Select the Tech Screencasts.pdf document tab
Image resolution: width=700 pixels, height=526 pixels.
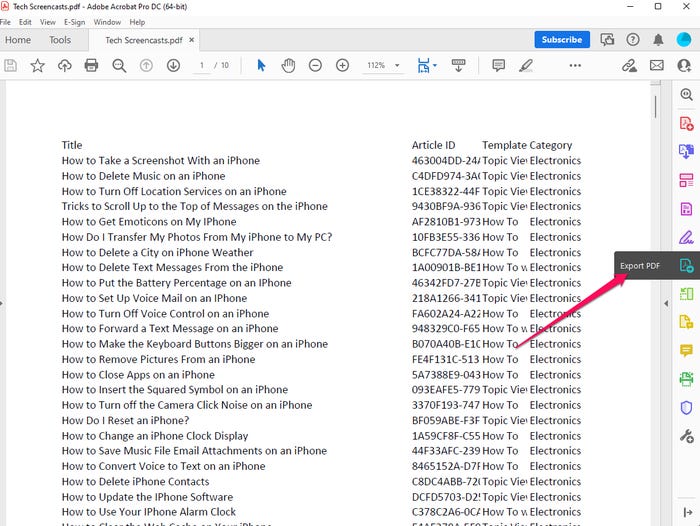pyautogui.click(x=144, y=40)
